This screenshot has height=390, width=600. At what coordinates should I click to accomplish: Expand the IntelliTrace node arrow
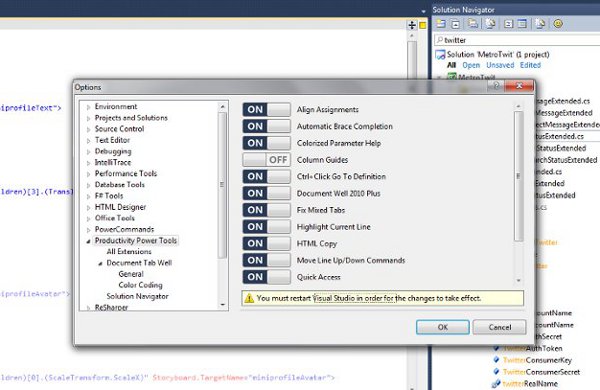pos(88,163)
